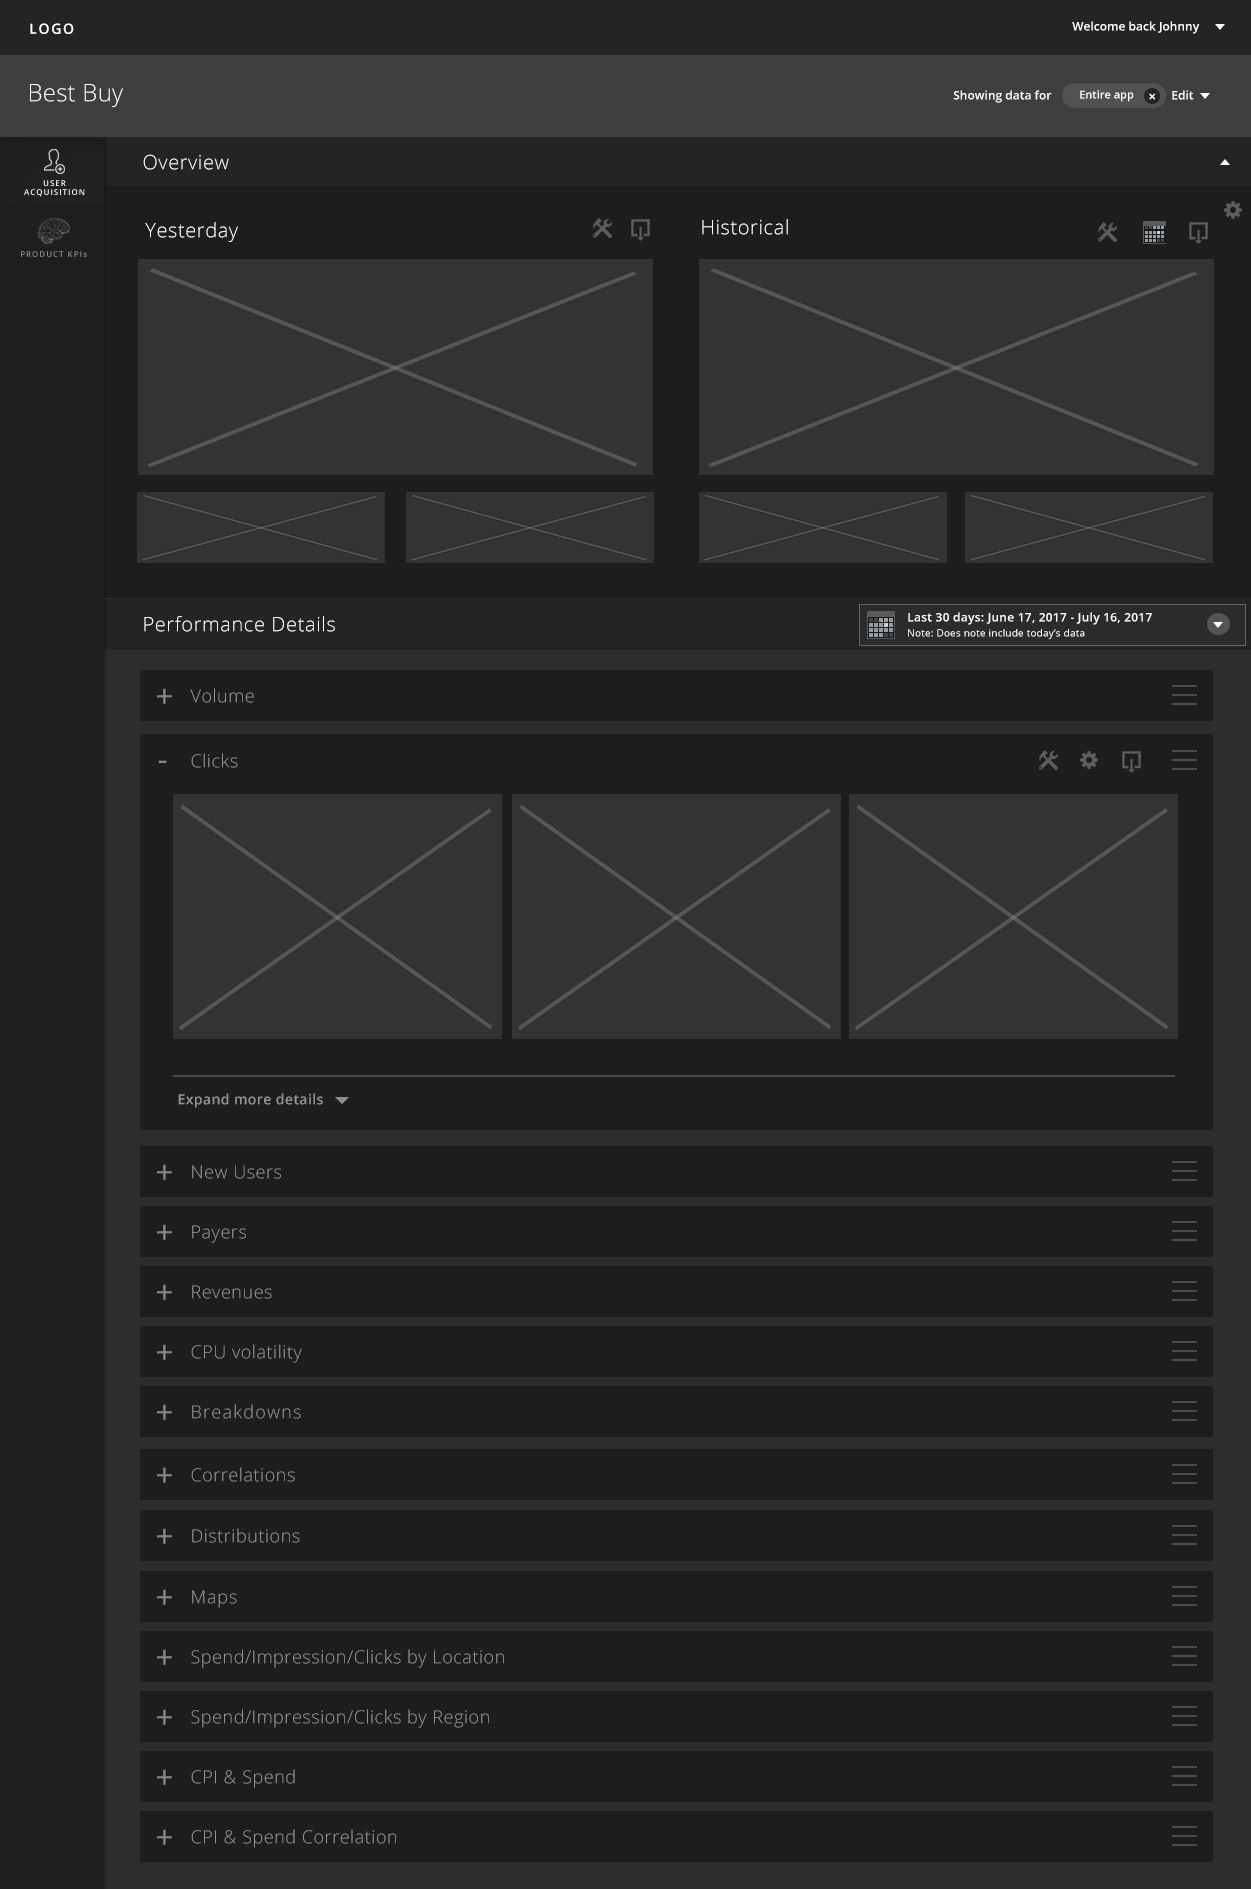
Task: Open the Historical main chart placeholder
Action: tap(956, 367)
